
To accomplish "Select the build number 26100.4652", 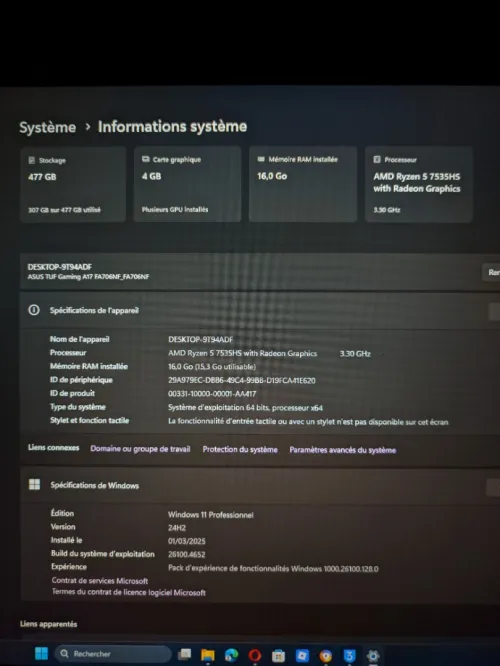I will (x=186, y=554).
